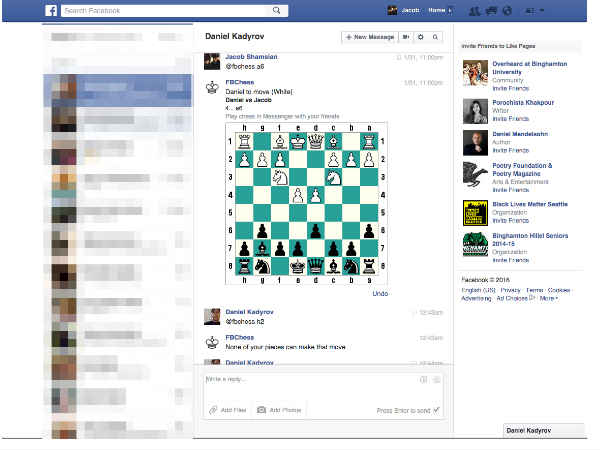Select the white knight on c3
The image size is (600, 450).
tap(333, 177)
